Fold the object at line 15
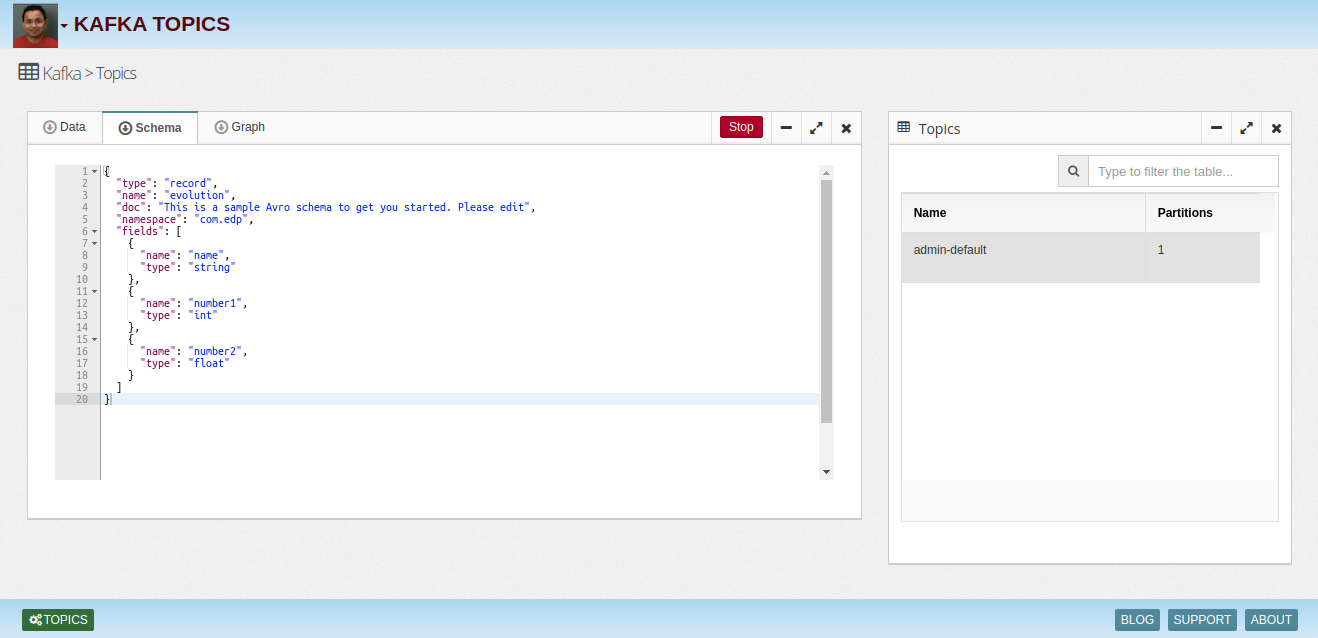 [x=94, y=339]
